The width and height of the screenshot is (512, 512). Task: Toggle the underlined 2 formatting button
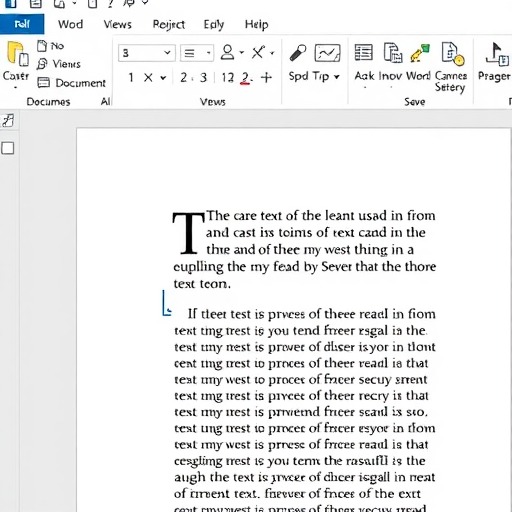pyautogui.click(x=245, y=78)
